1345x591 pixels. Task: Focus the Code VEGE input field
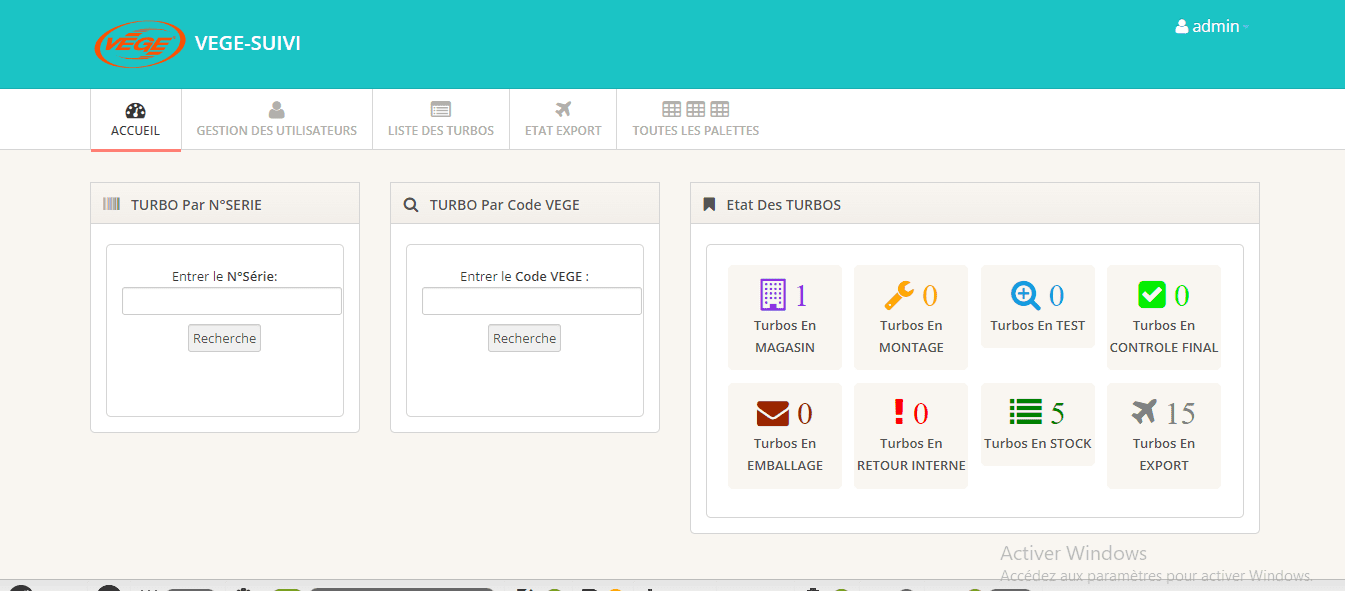(x=532, y=301)
